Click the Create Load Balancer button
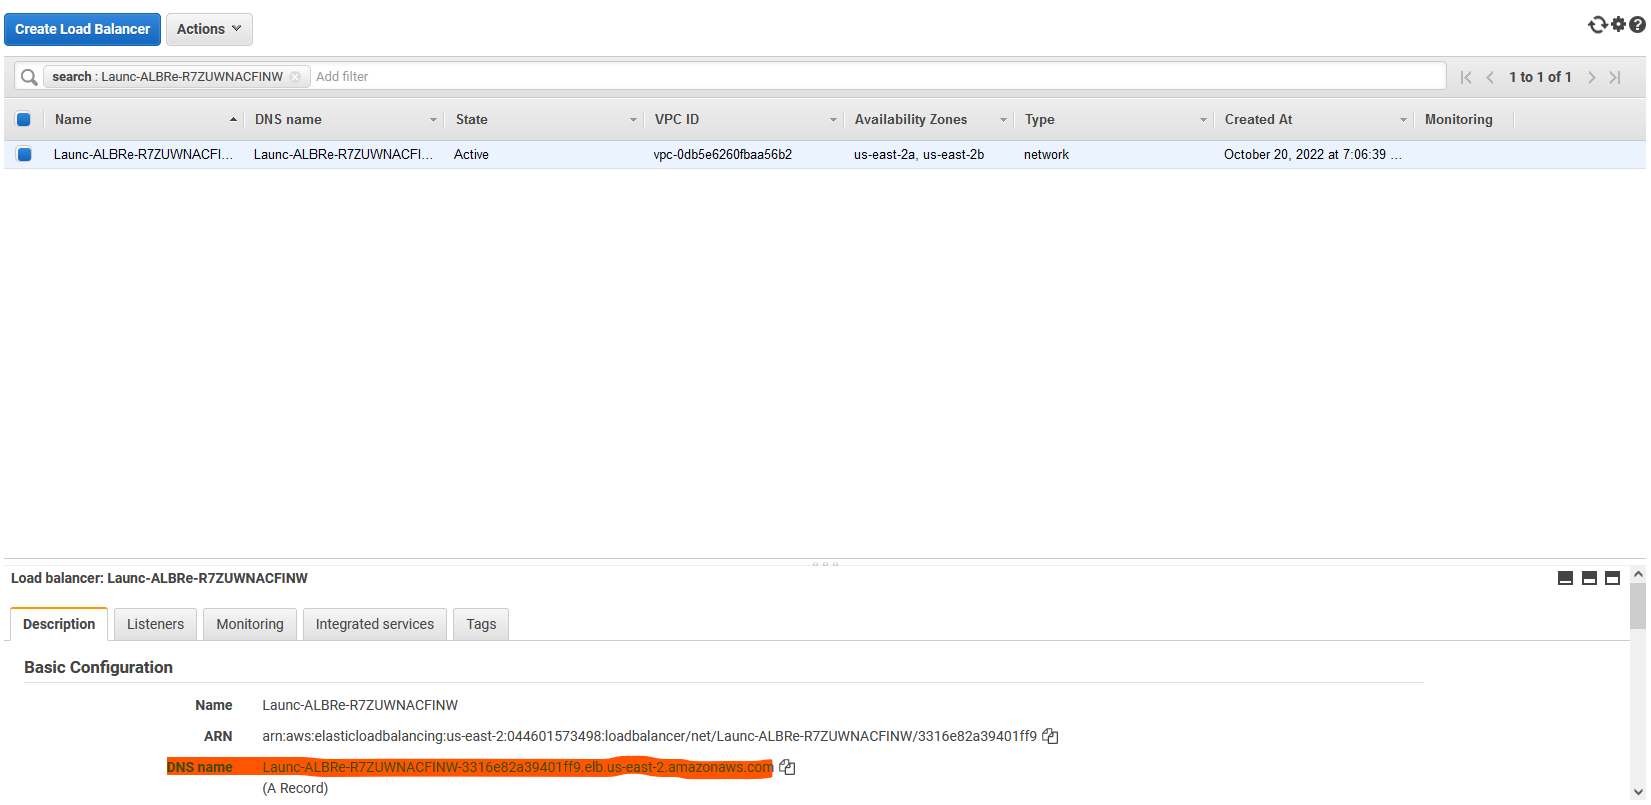1651x805 pixels. click(x=82, y=29)
